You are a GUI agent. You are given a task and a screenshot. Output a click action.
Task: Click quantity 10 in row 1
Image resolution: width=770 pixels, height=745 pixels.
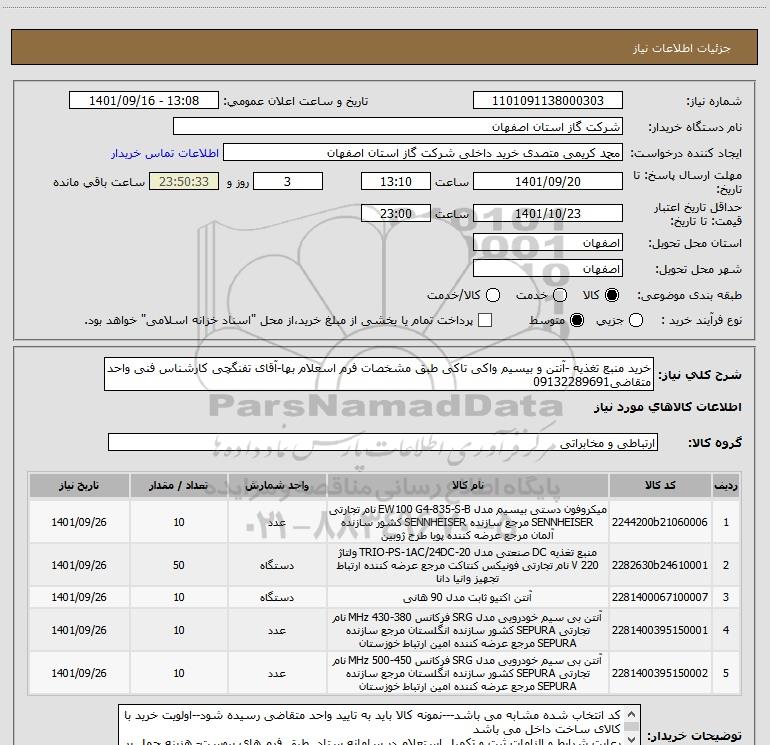(x=178, y=522)
